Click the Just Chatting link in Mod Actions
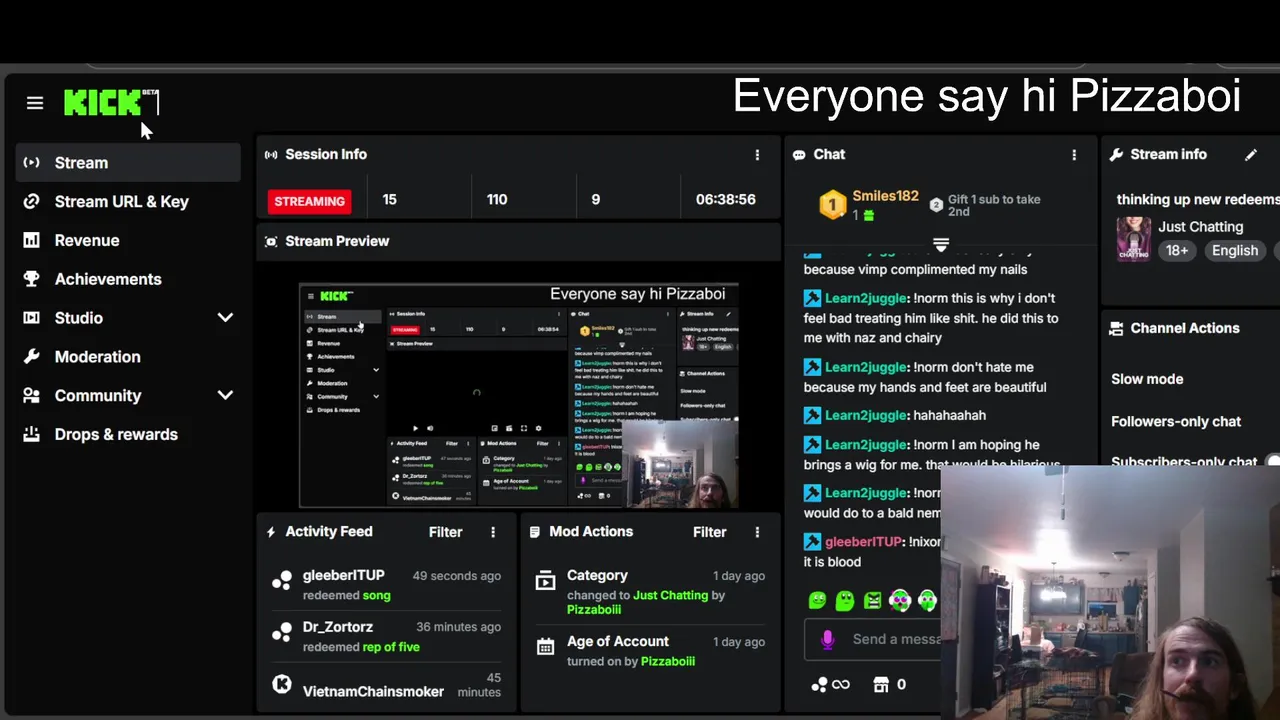Image resolution: width=1280 pixels, height=720 pixels. pos(670,596)
